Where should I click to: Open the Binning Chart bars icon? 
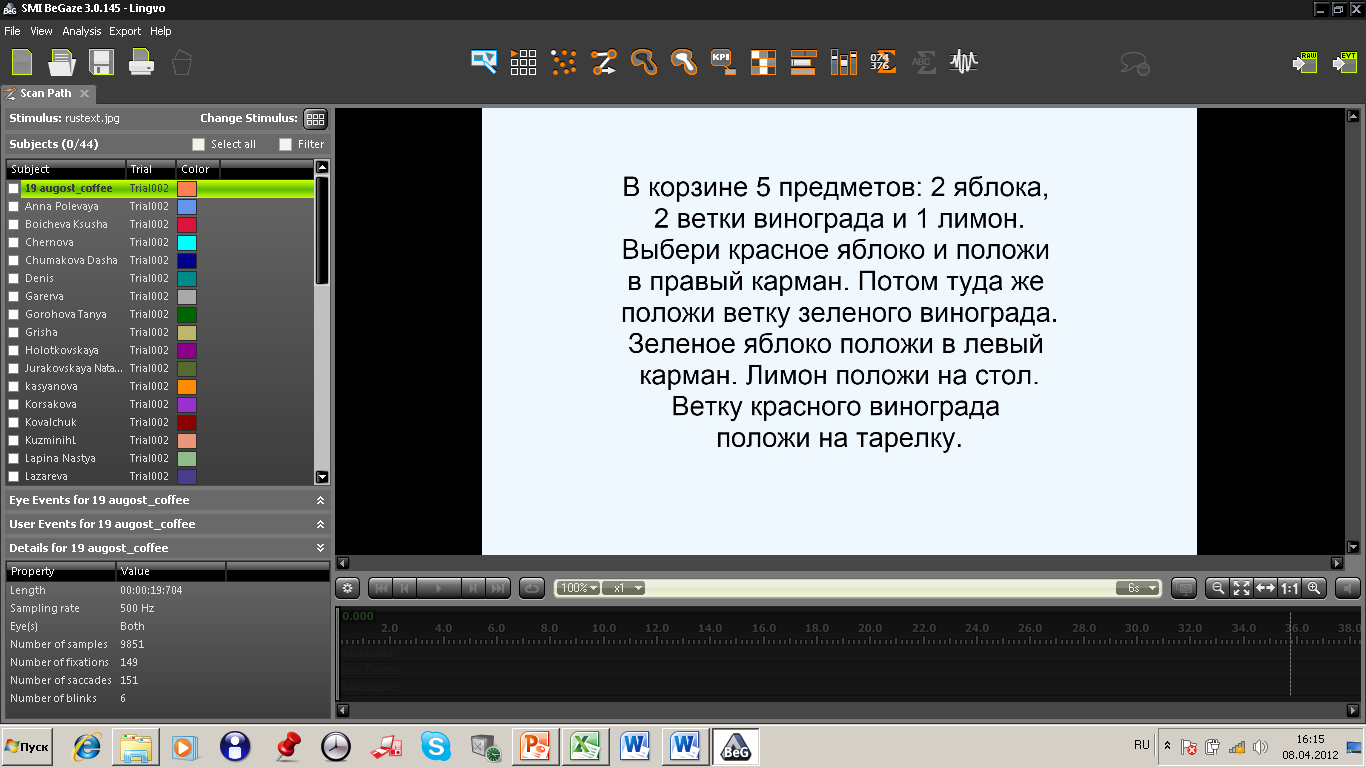pos(843,62)
